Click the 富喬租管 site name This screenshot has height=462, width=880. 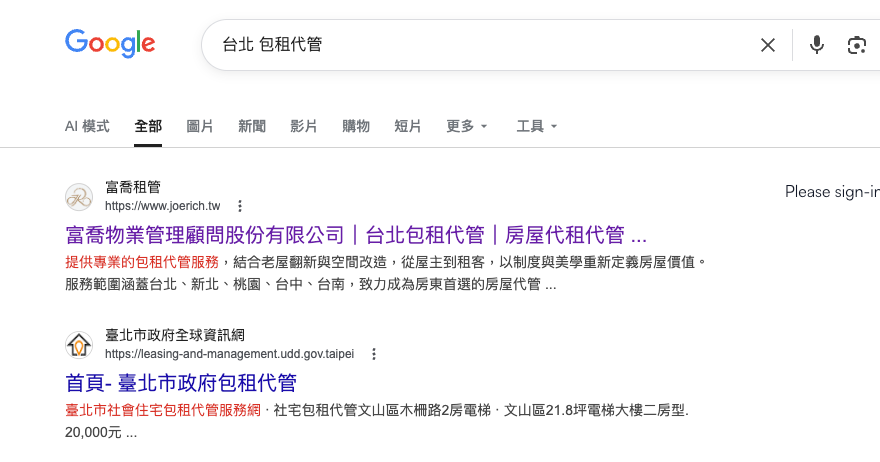tap(133, 187)
